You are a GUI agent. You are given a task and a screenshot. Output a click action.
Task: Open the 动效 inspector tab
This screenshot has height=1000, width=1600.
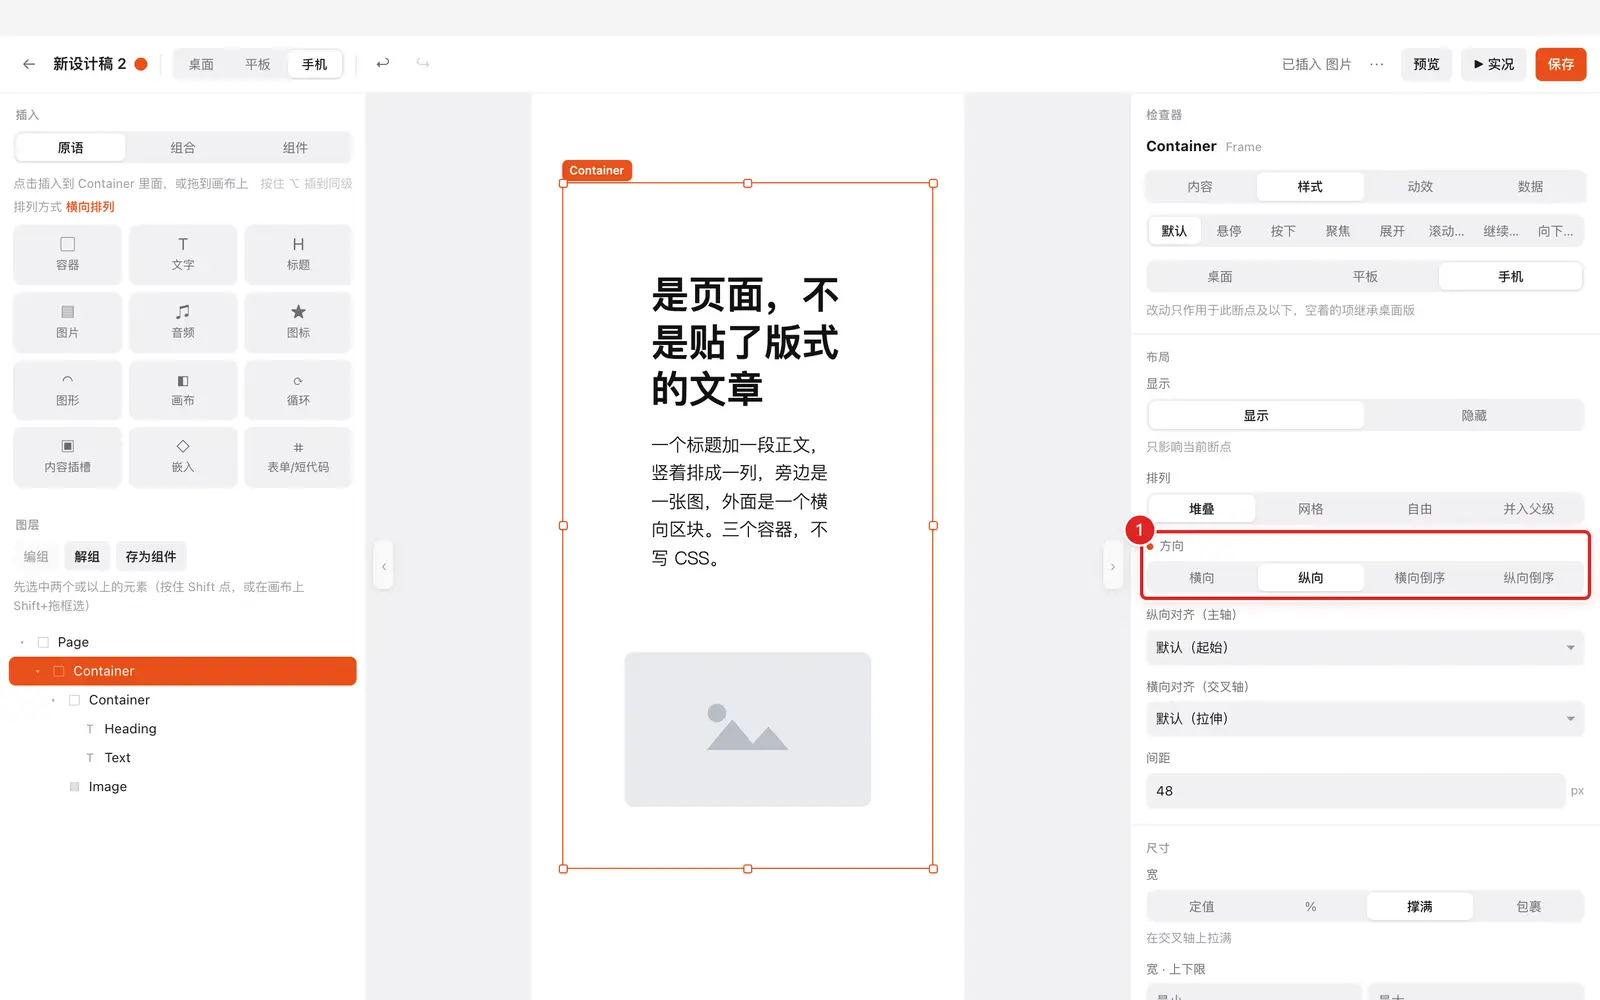pyautogui.click(x=1420, y=187)
